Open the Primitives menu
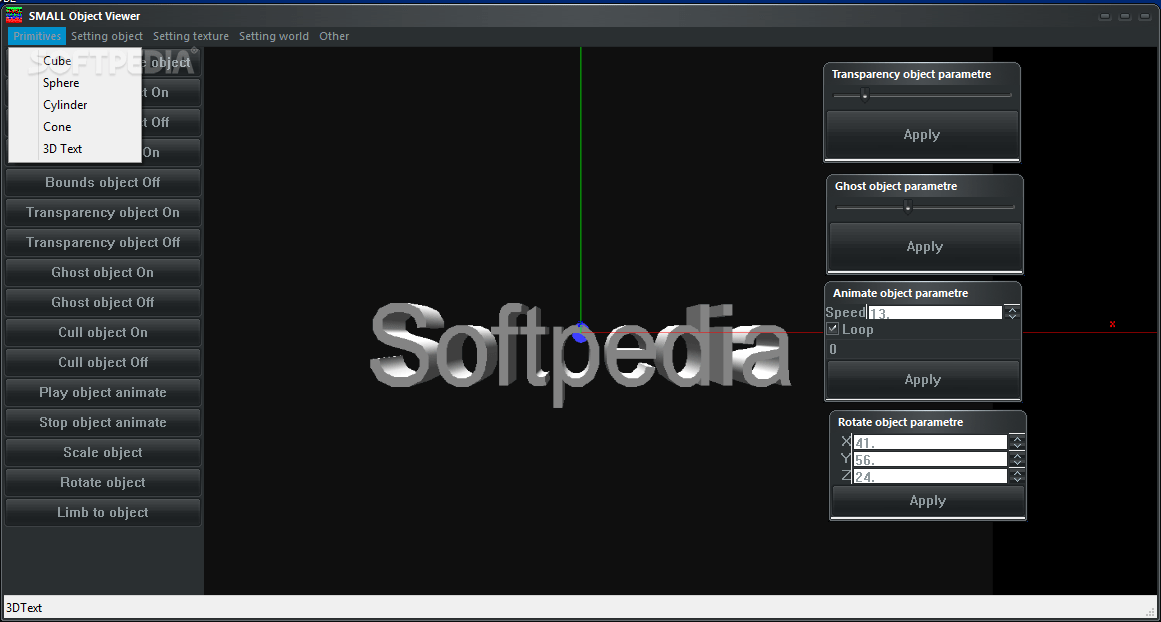 coord(37,36)
